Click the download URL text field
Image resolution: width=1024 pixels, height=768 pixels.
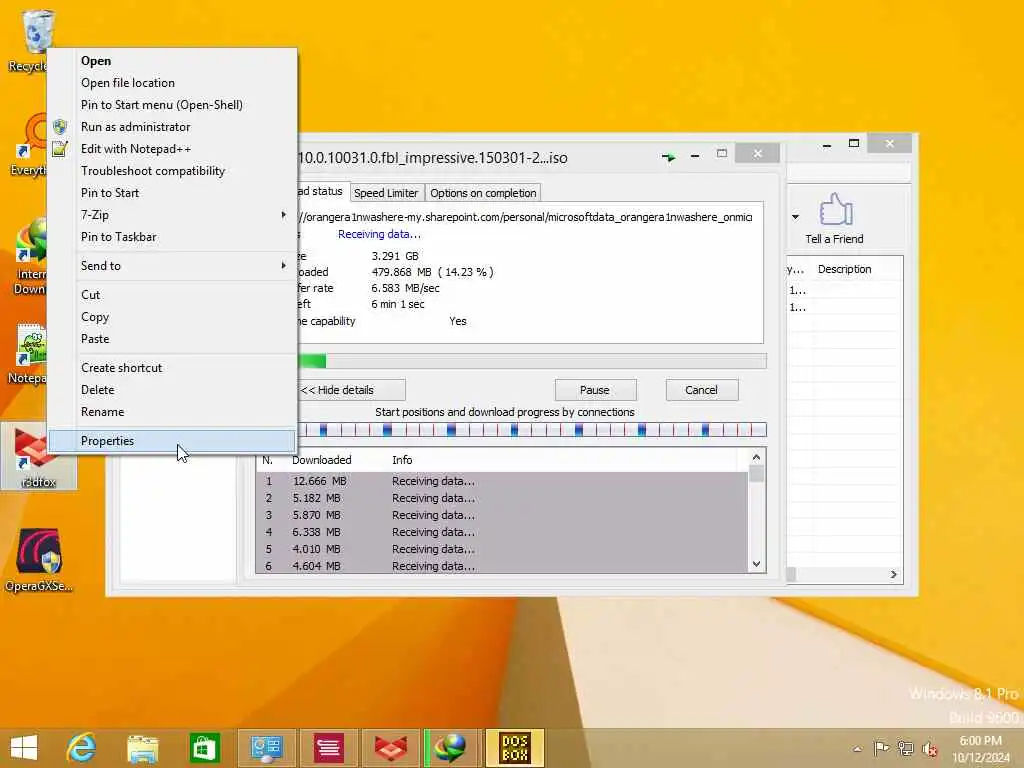coord(526,217)
